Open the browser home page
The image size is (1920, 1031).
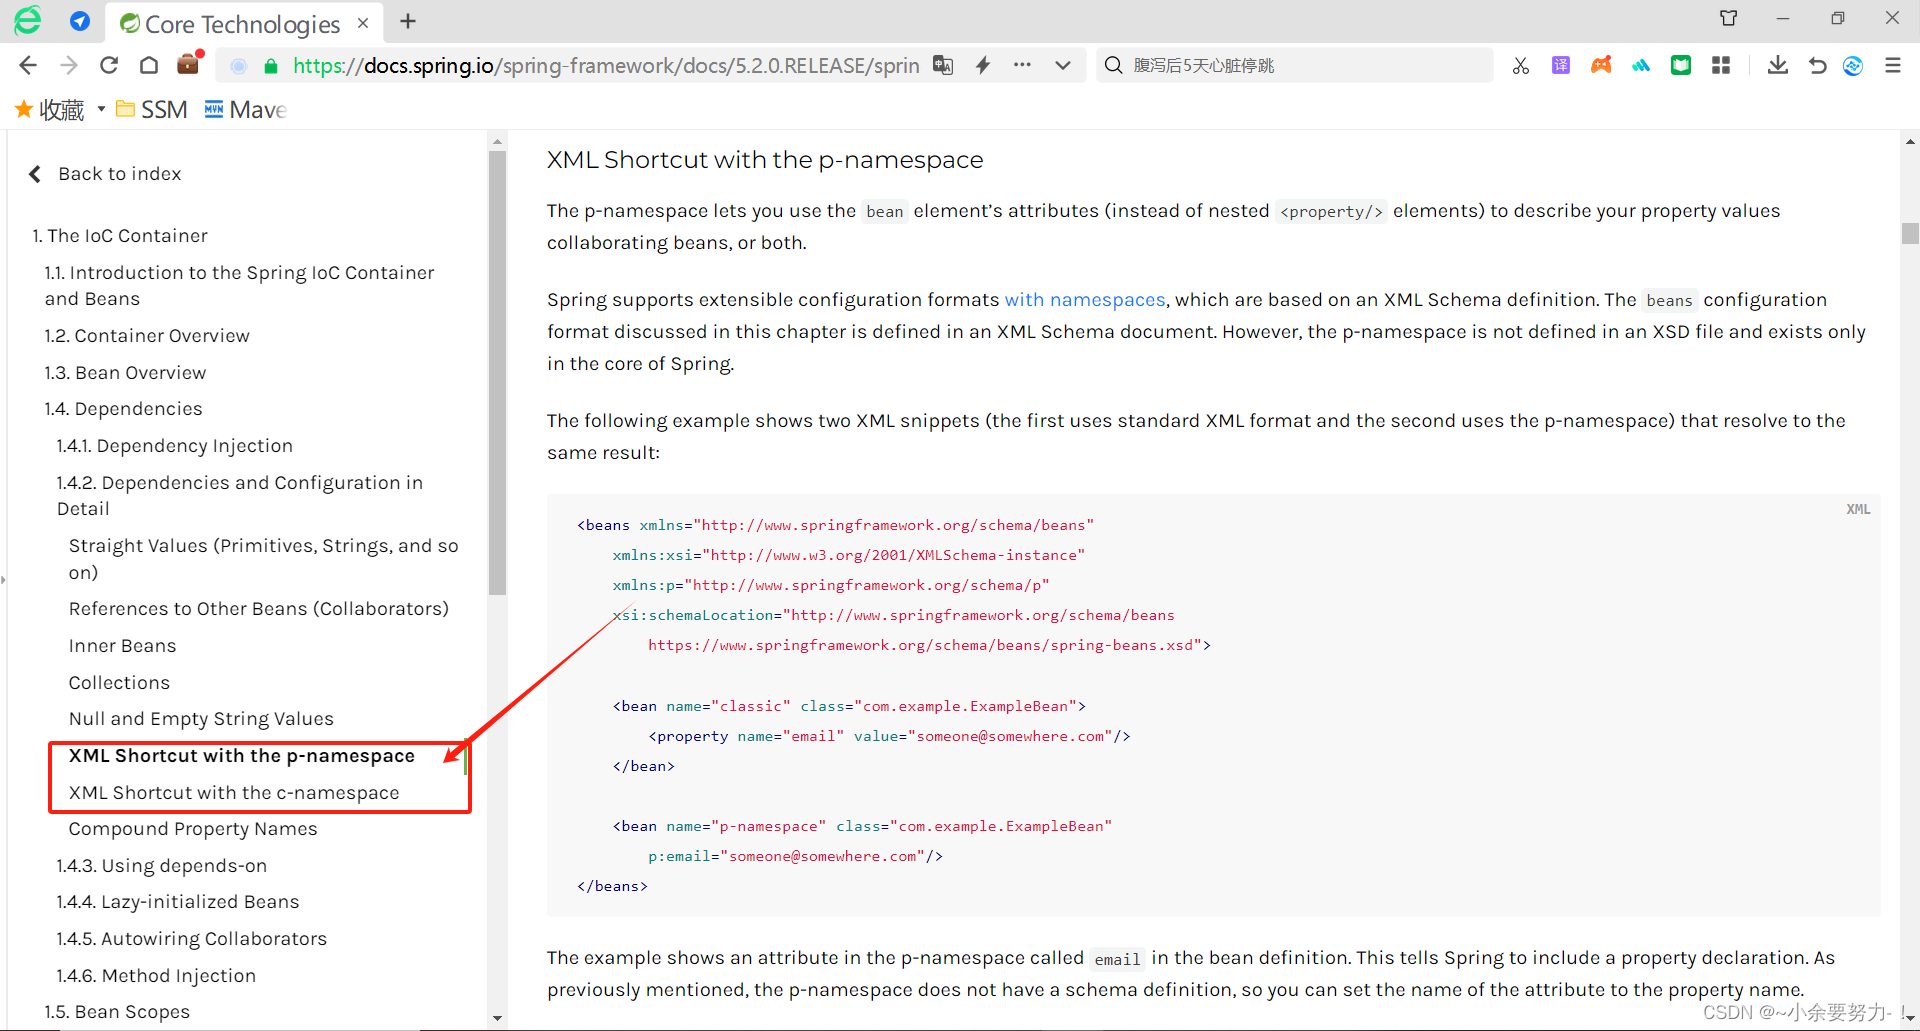(x=149, y=66)
